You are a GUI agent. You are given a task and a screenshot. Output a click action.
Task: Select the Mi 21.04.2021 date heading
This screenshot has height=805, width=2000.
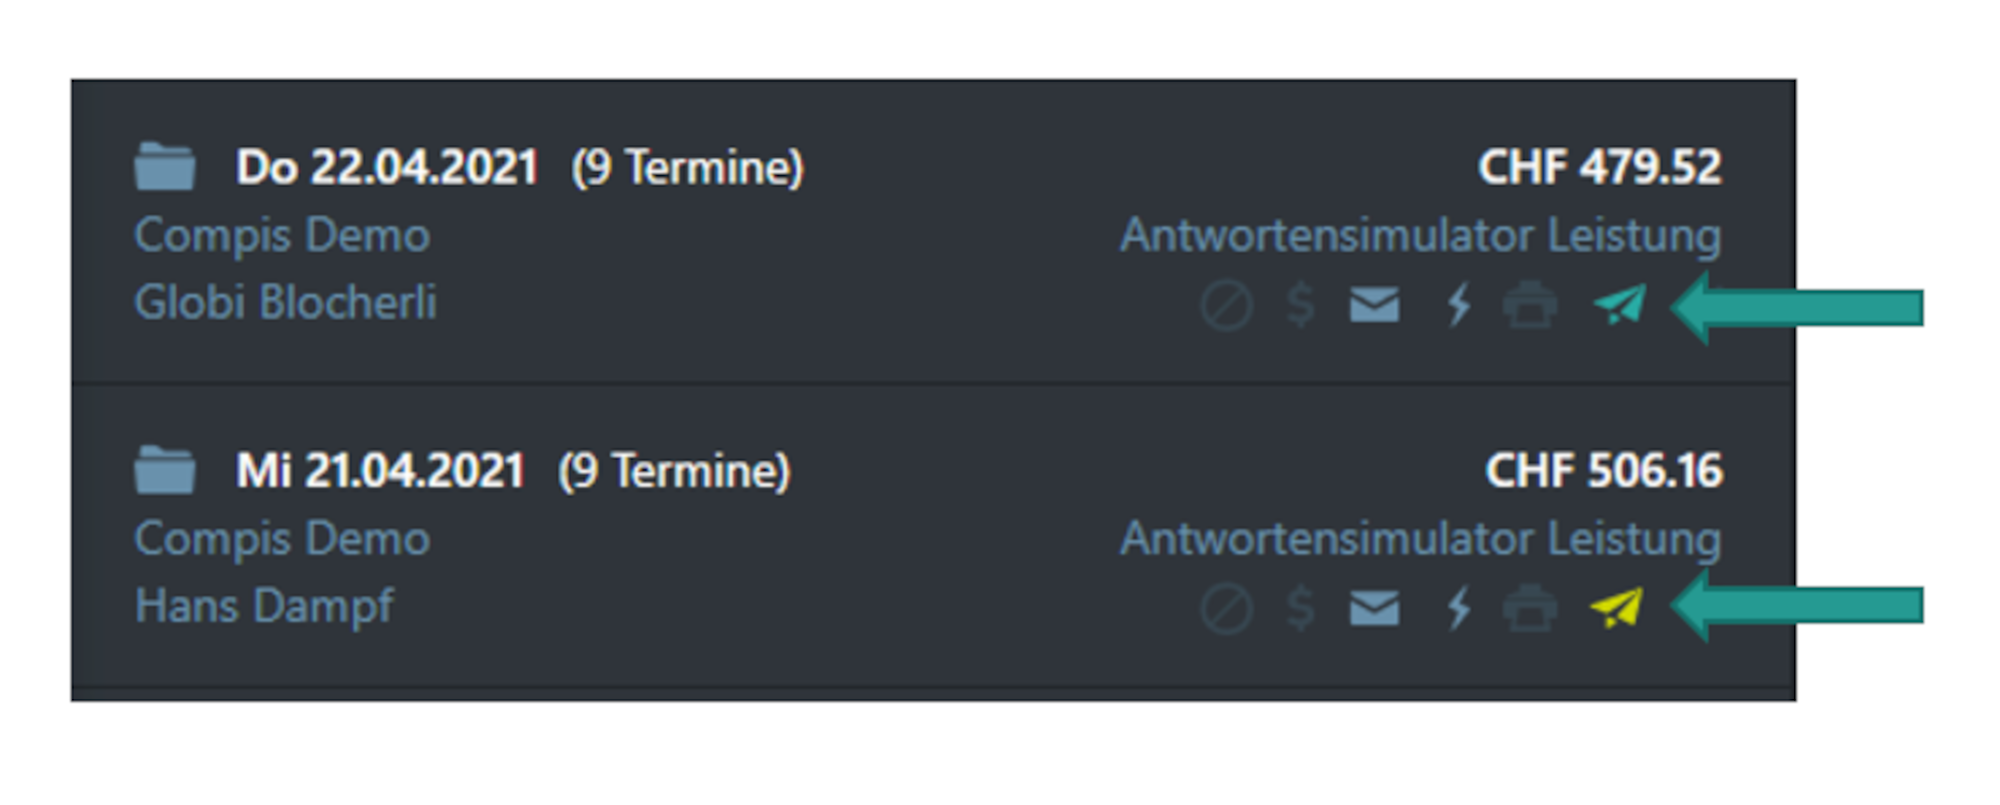(380, 471)
